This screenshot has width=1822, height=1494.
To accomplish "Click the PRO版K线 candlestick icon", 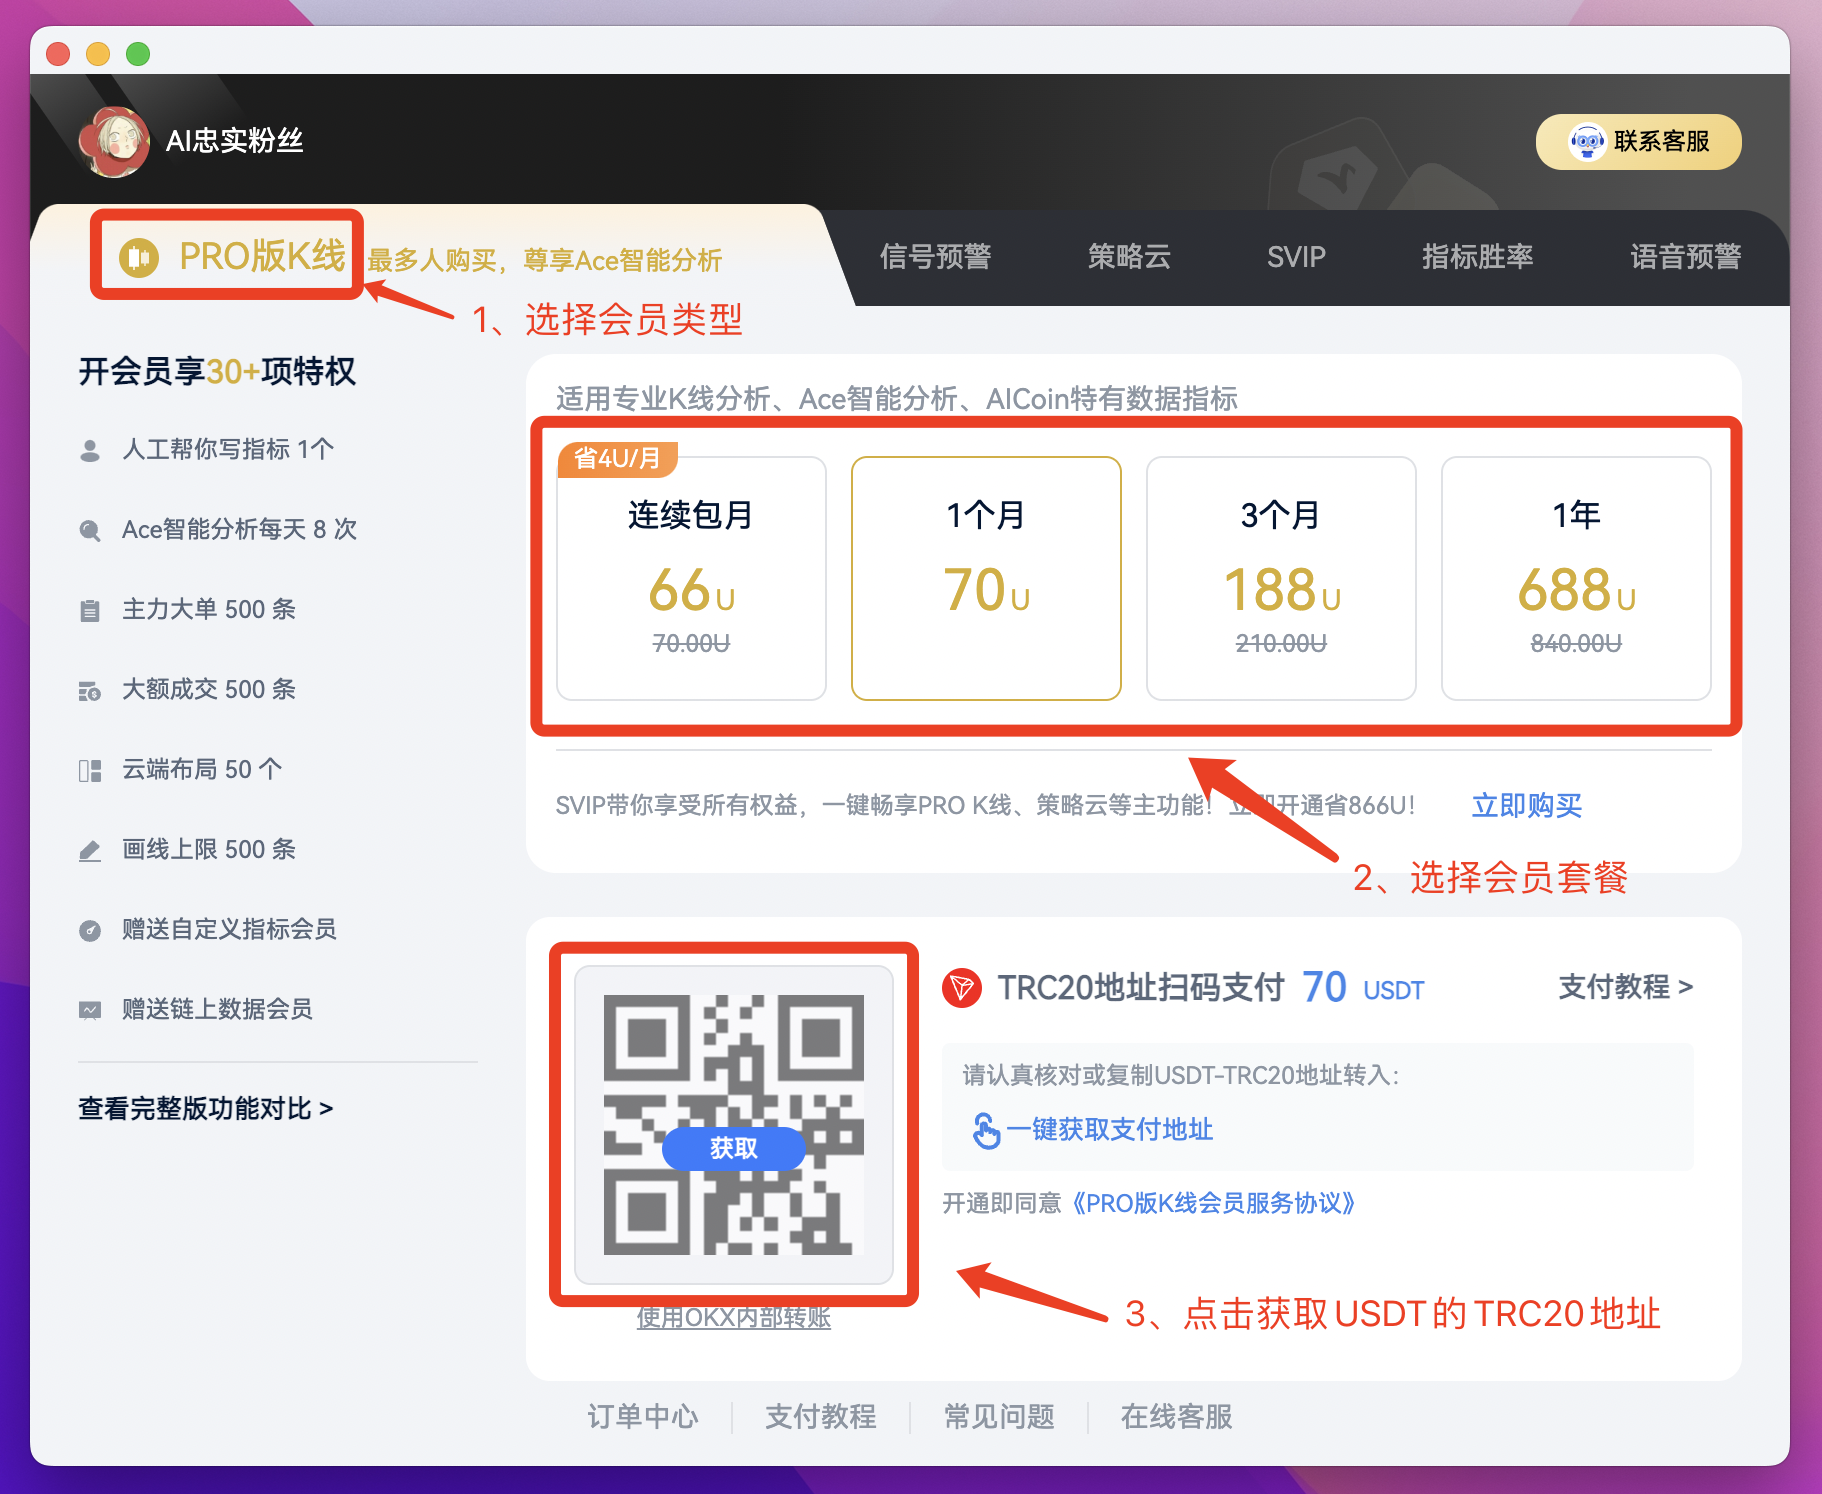I will [139, 257].
